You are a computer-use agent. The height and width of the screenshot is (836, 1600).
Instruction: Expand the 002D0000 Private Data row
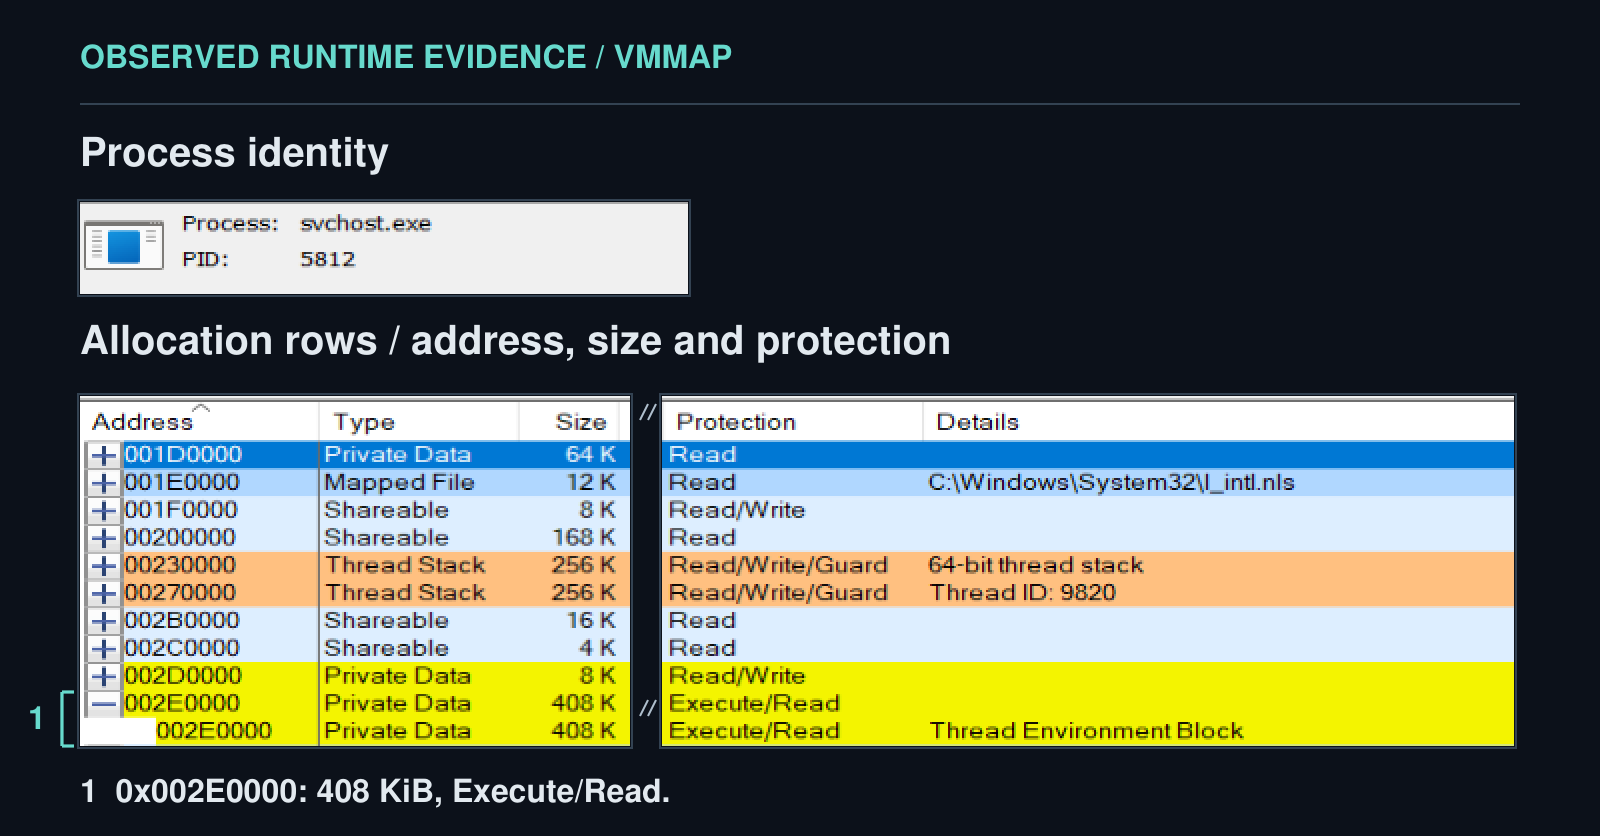point(104,676)
